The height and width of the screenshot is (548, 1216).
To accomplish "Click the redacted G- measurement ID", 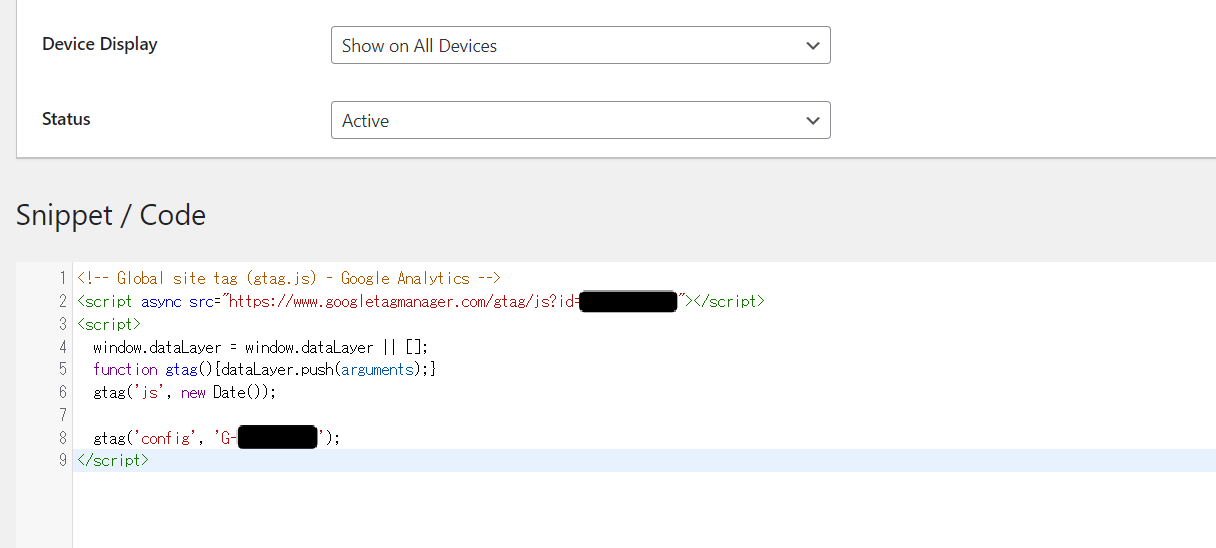I will click(277, 438).
